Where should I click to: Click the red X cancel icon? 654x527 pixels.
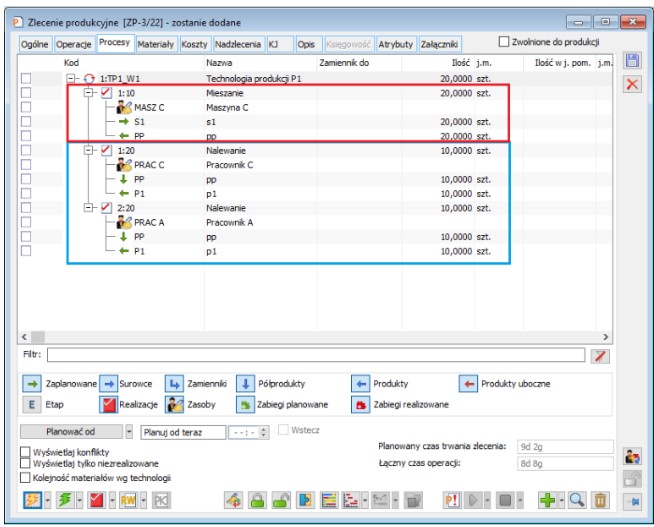coord(632,84)
